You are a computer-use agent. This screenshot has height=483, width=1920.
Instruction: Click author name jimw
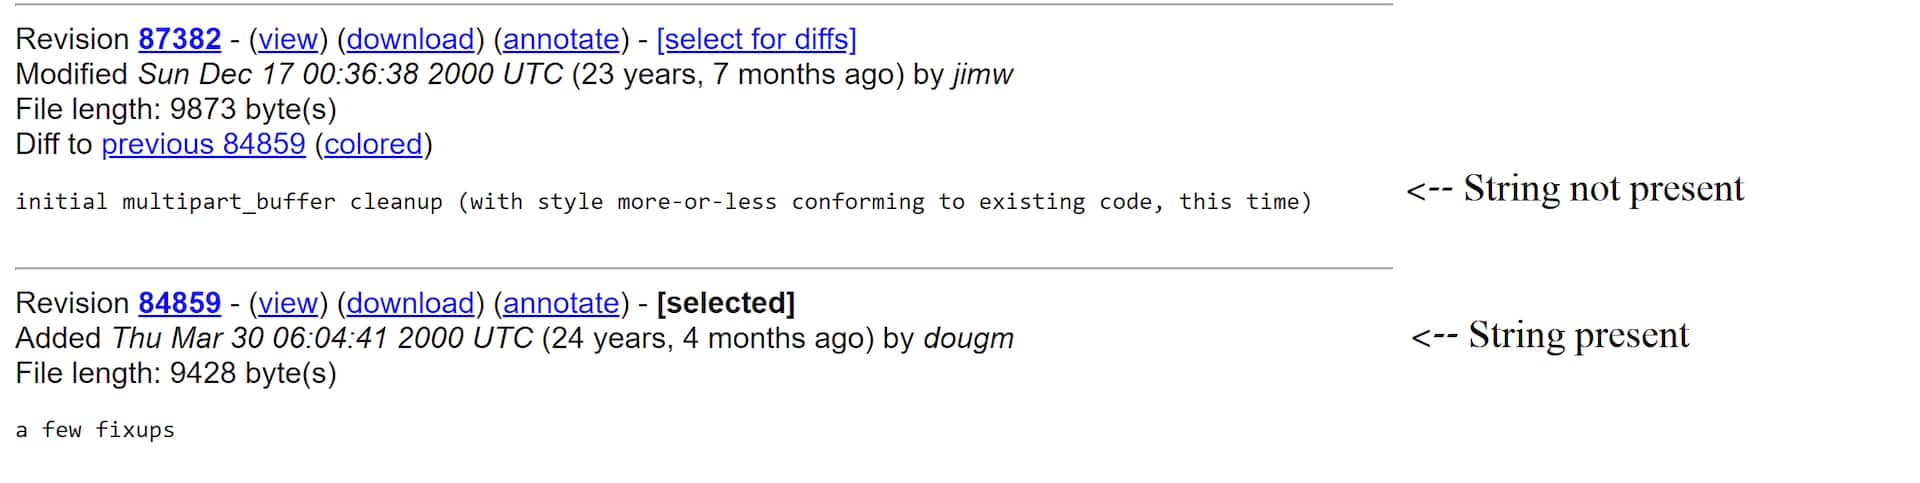[x=982, y=74]
